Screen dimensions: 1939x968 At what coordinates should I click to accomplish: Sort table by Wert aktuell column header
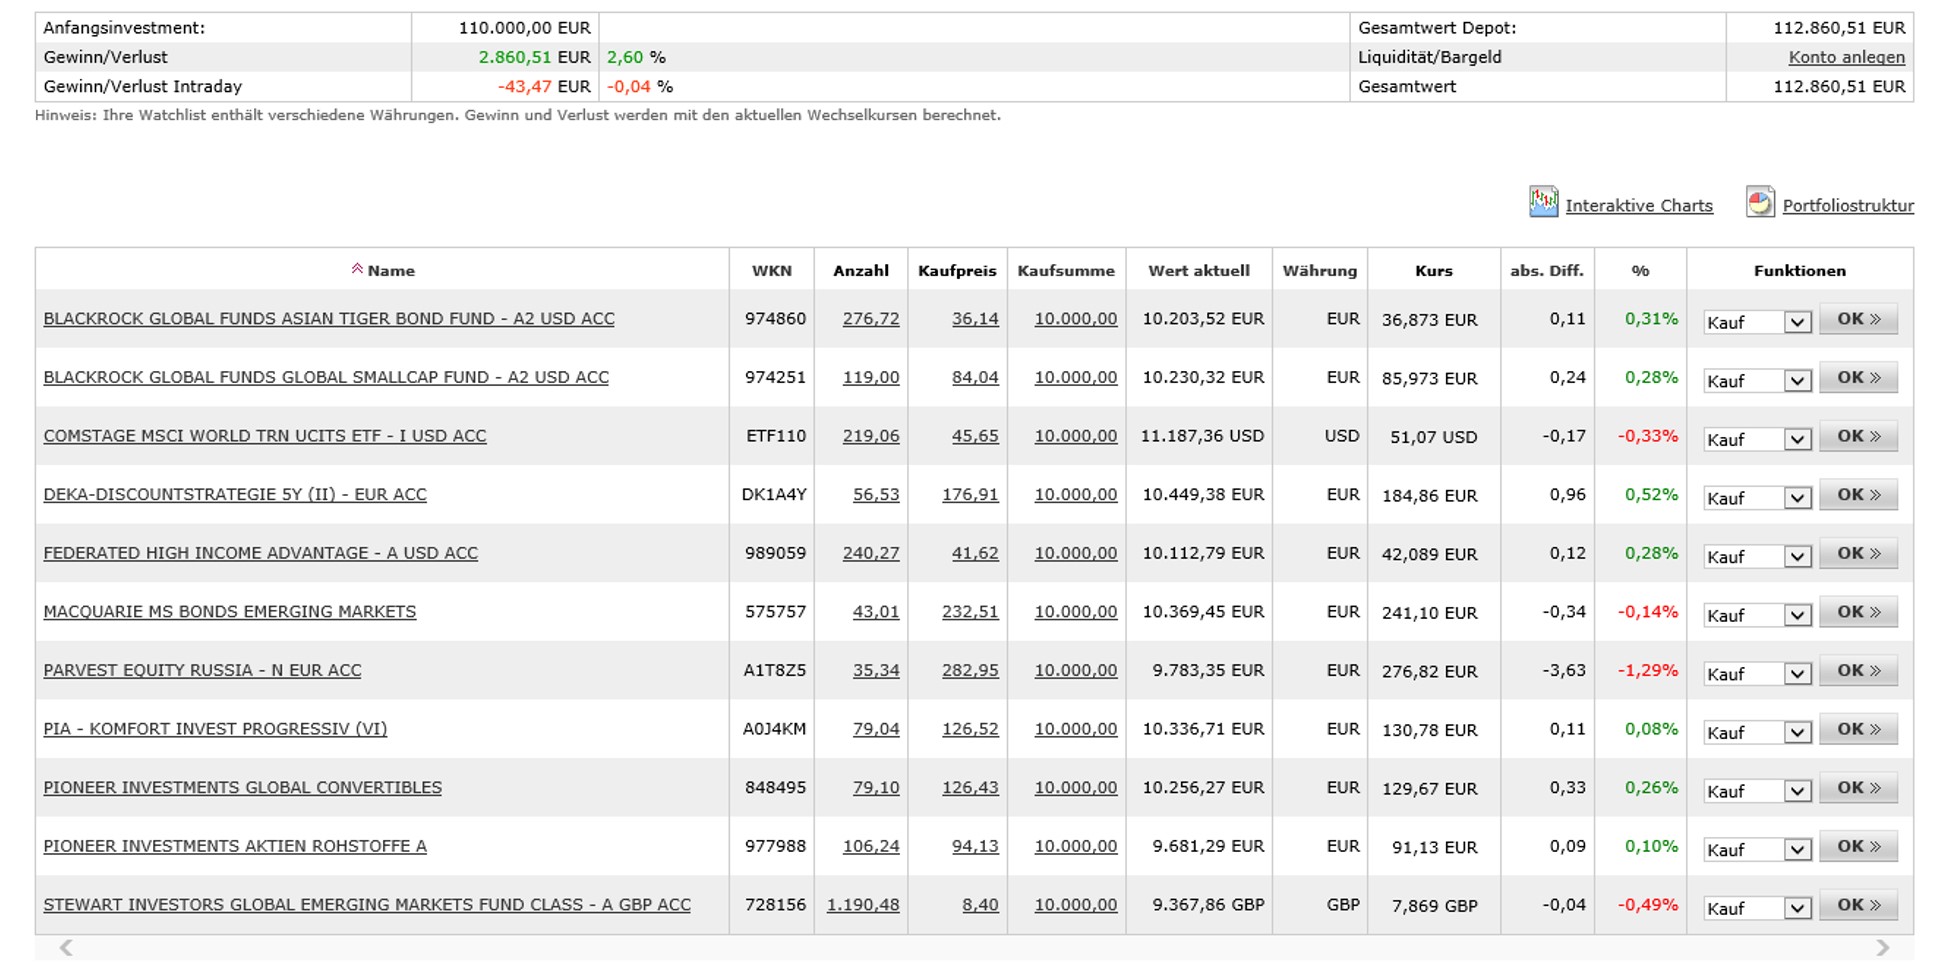tap(1198, 271)
